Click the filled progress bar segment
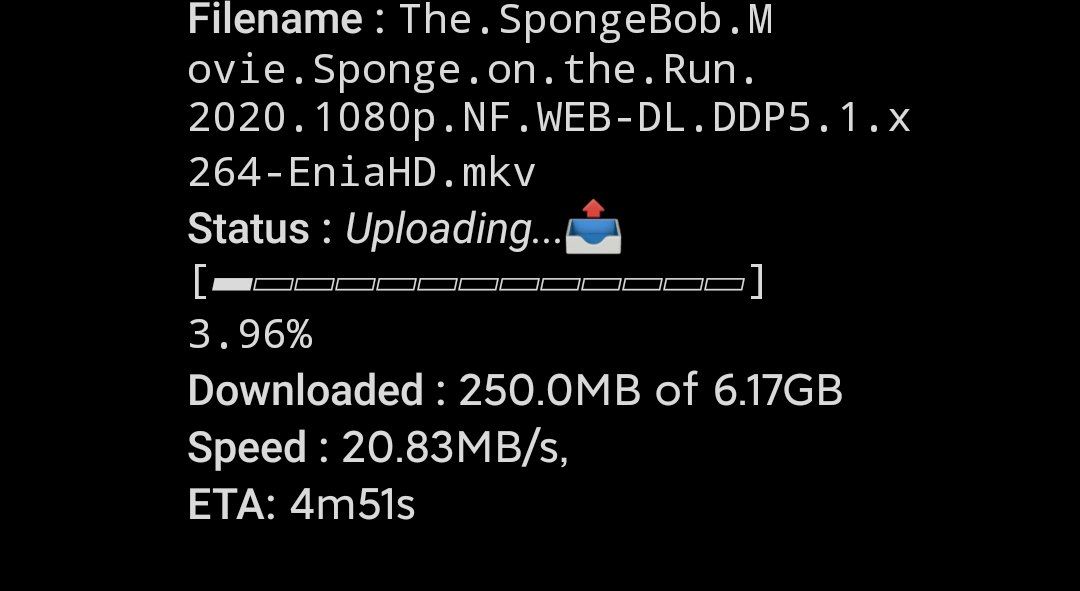This screenshot has height=591, width=1080. coord(232,284)
